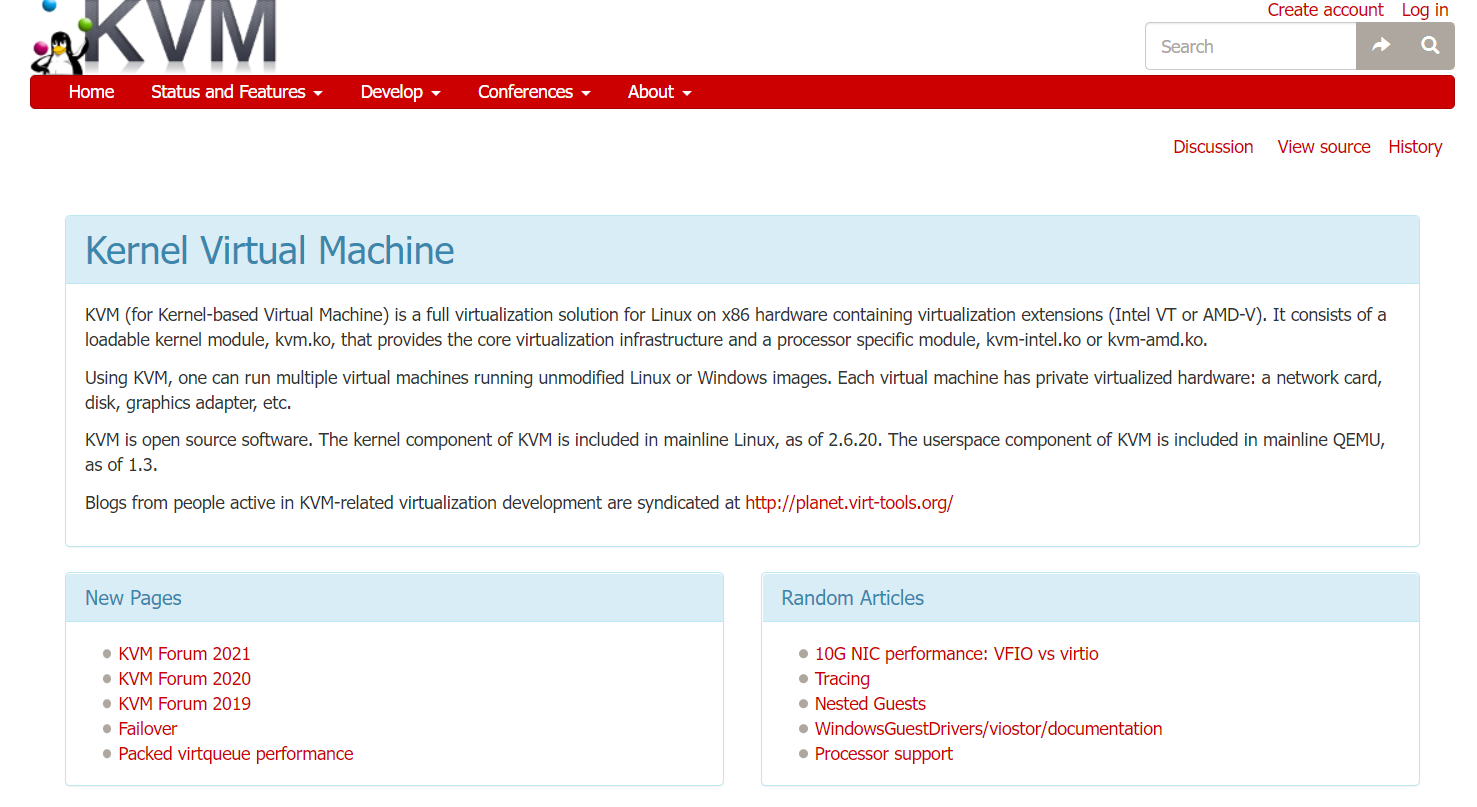Open the History tab

point(1415,147)
